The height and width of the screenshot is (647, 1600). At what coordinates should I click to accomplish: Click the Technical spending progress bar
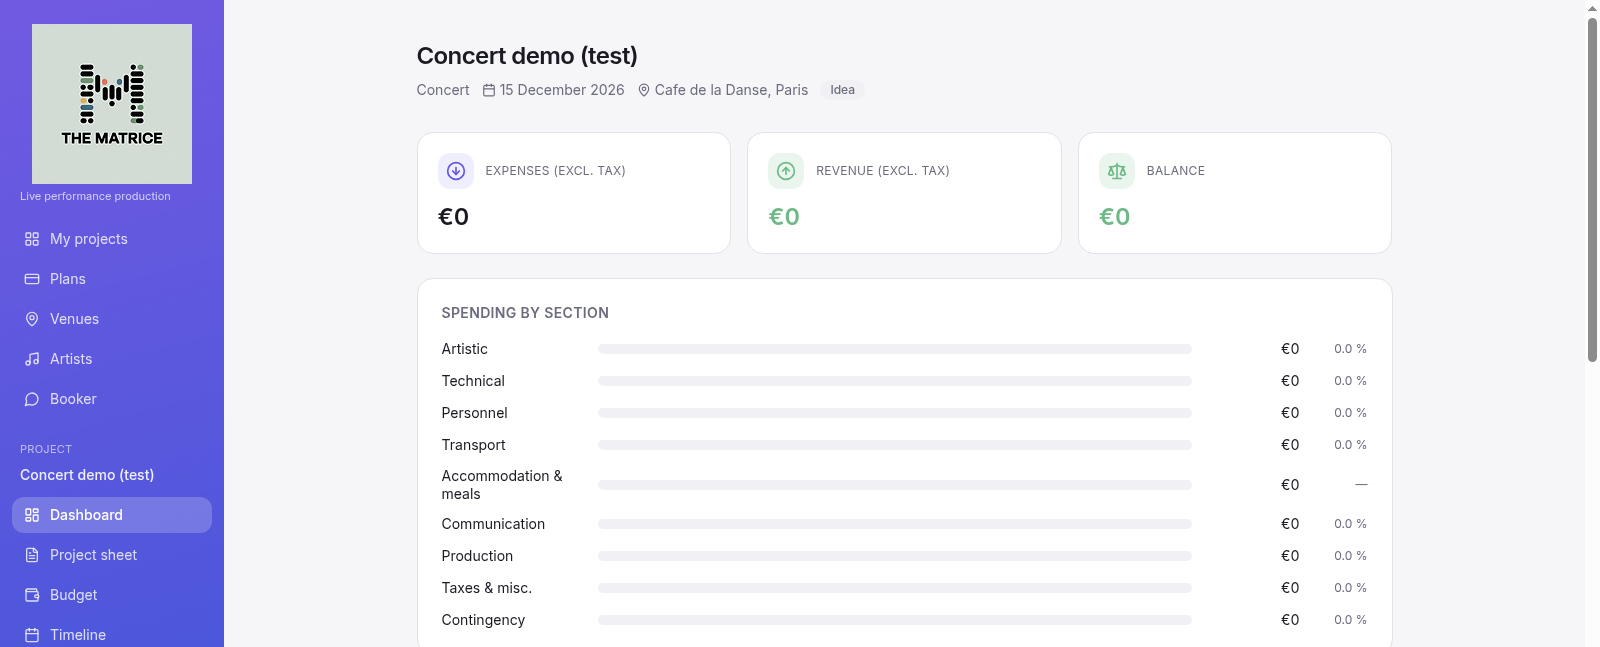(x=895, y=381)
